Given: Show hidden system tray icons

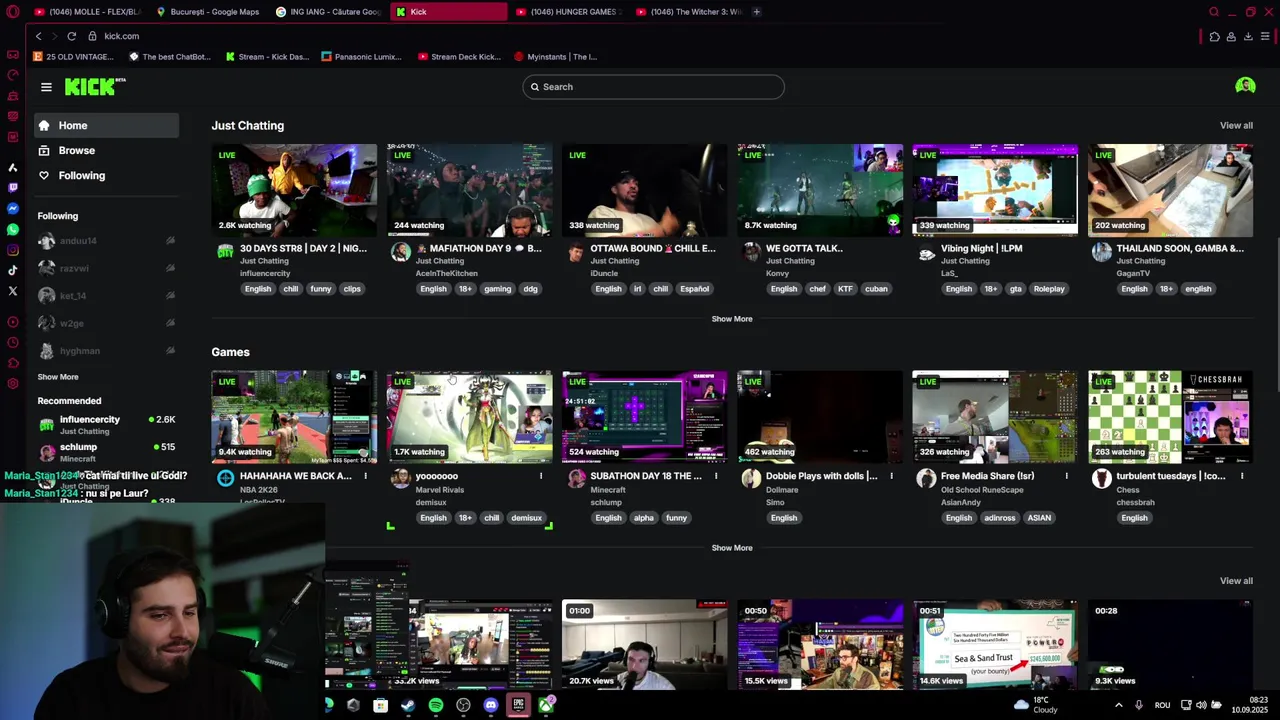Looking at the screenshot, I should (1118, 705).
